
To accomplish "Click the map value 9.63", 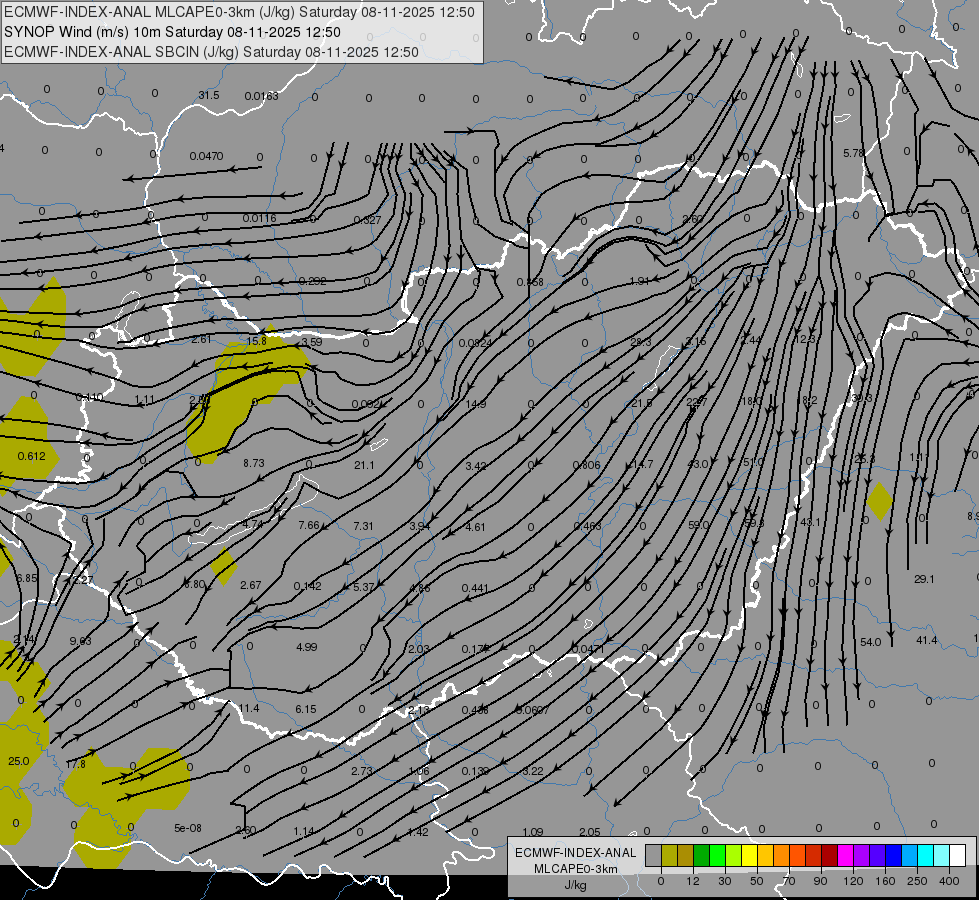I will (x=81, y=641).
